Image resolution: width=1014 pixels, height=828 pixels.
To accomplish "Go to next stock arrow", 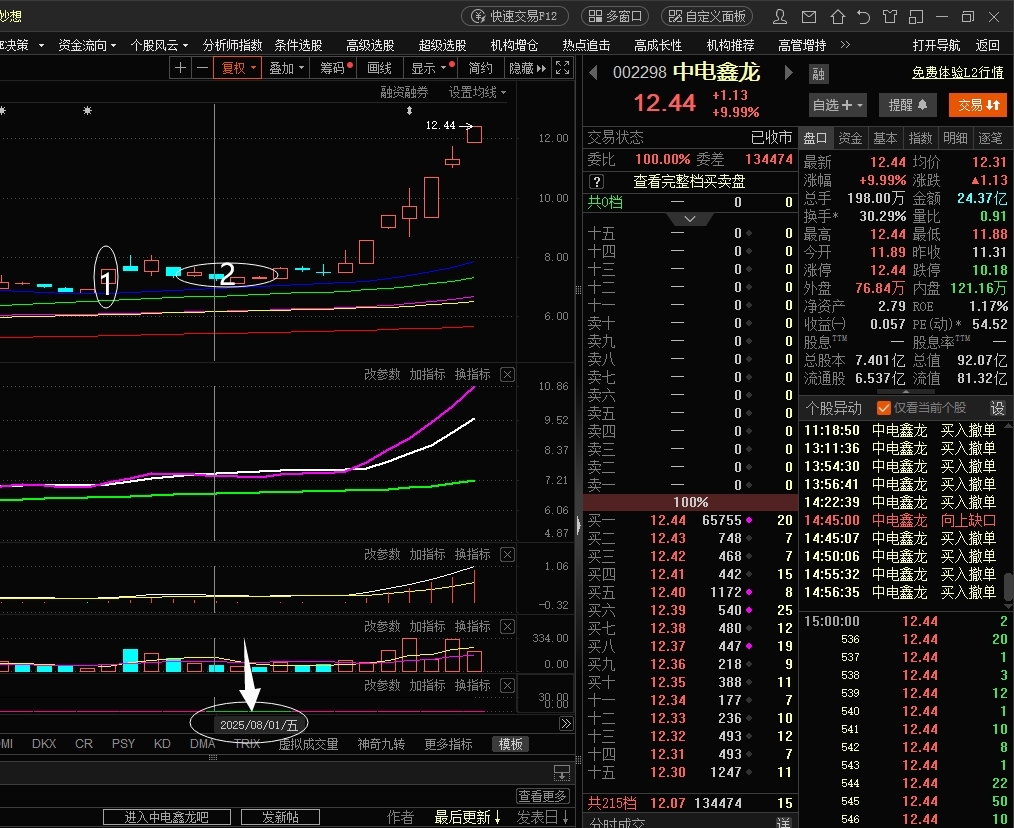I will pyautogui.click(x=788, y=72).
